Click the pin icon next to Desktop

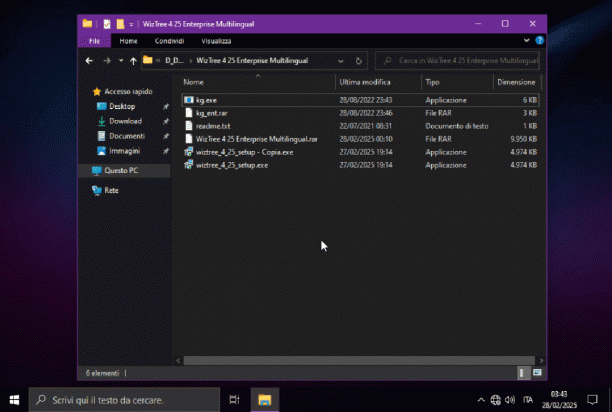pos(165,107)
